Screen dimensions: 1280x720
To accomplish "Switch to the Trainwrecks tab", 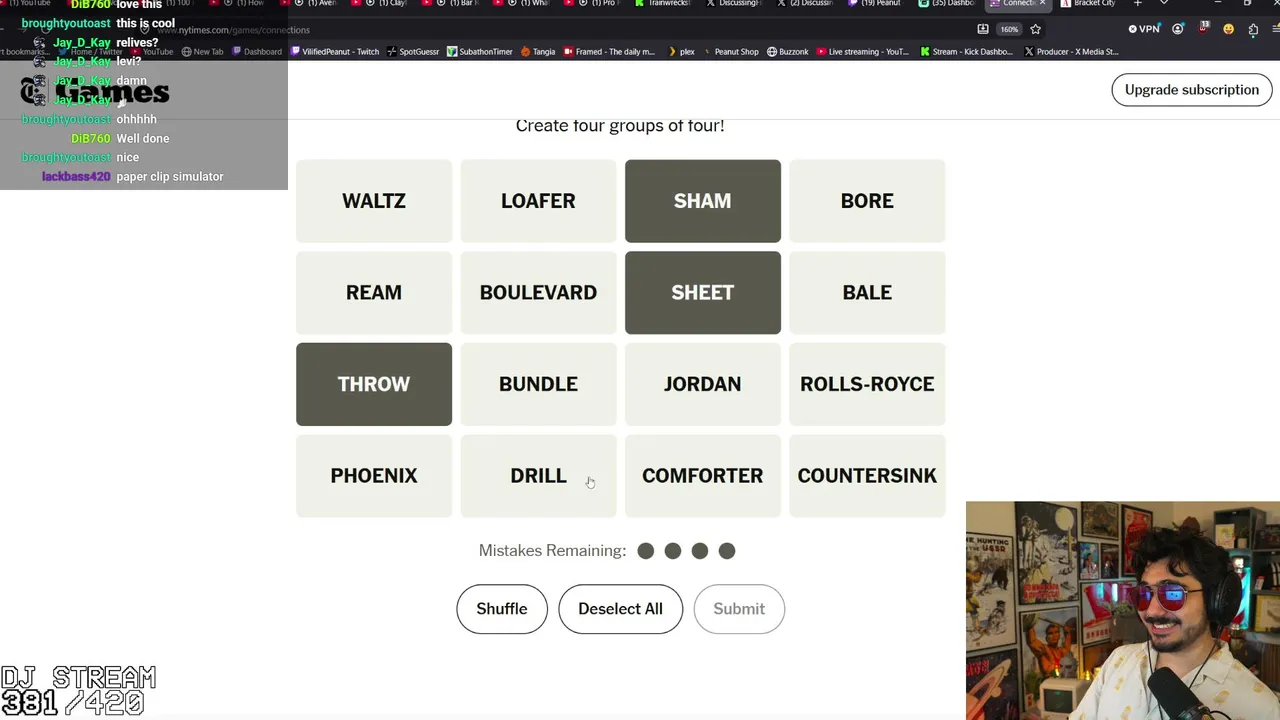I will 663,4.
